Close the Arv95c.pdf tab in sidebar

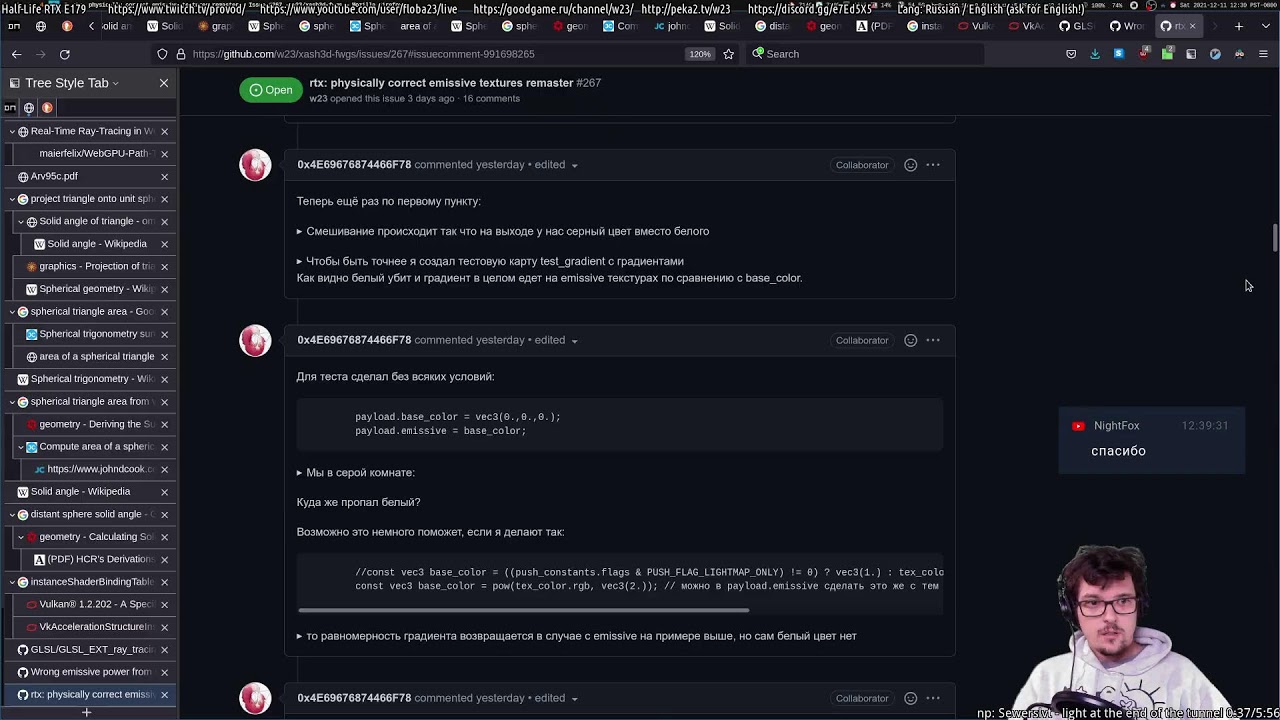[164, 176]
